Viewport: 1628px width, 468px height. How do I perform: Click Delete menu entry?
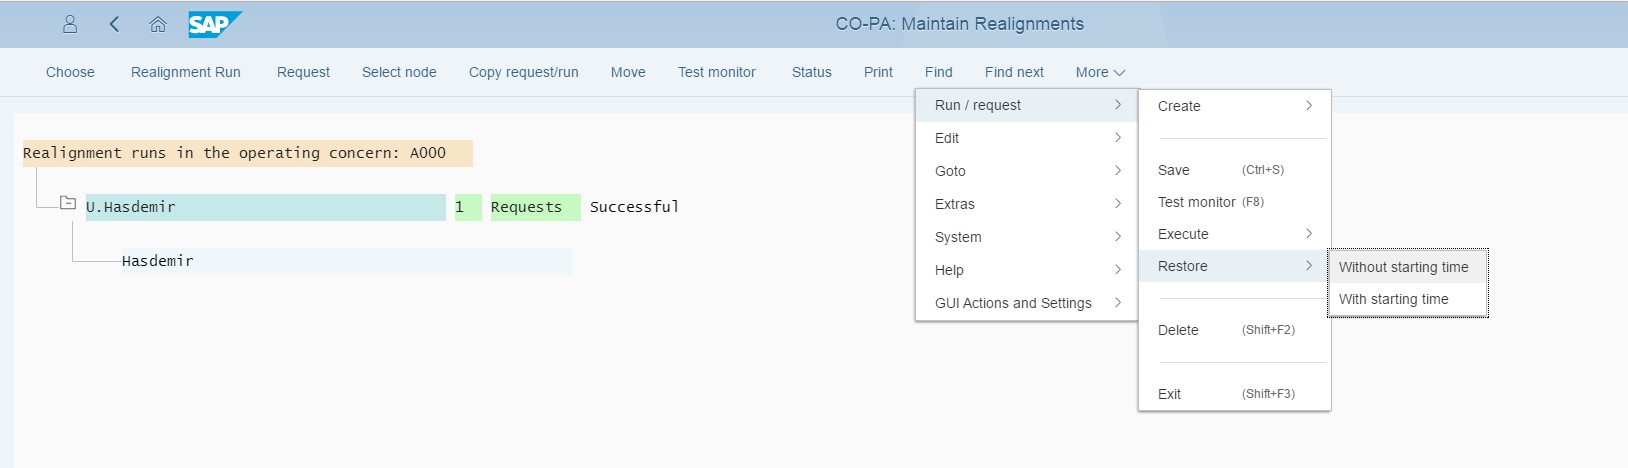point(1178,330)
